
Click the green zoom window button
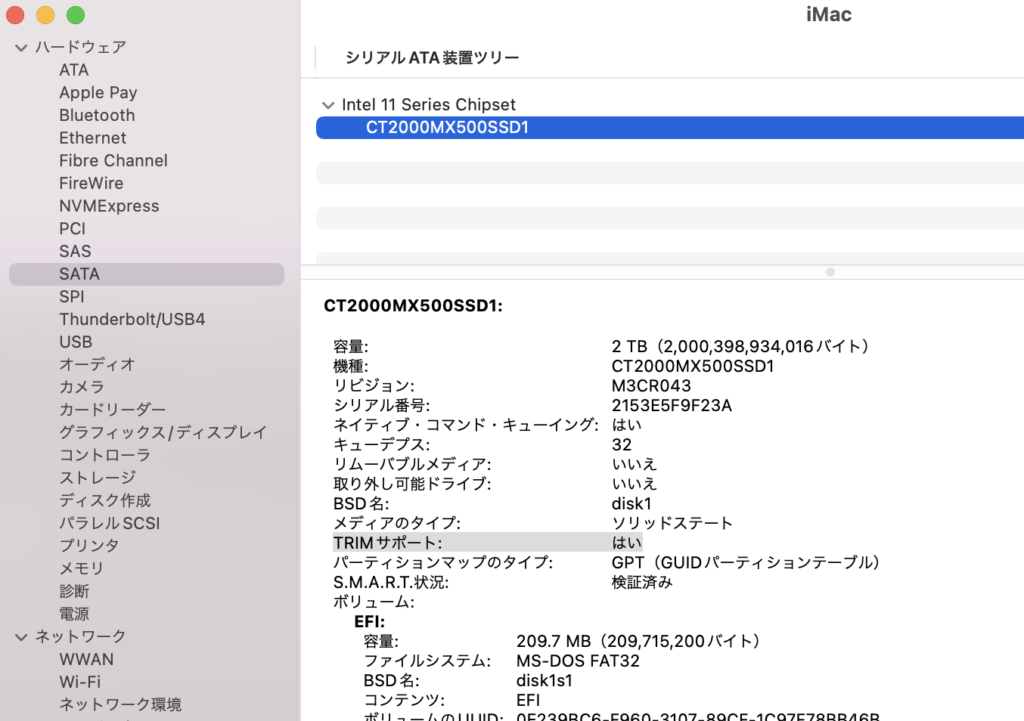coord(76,14)
